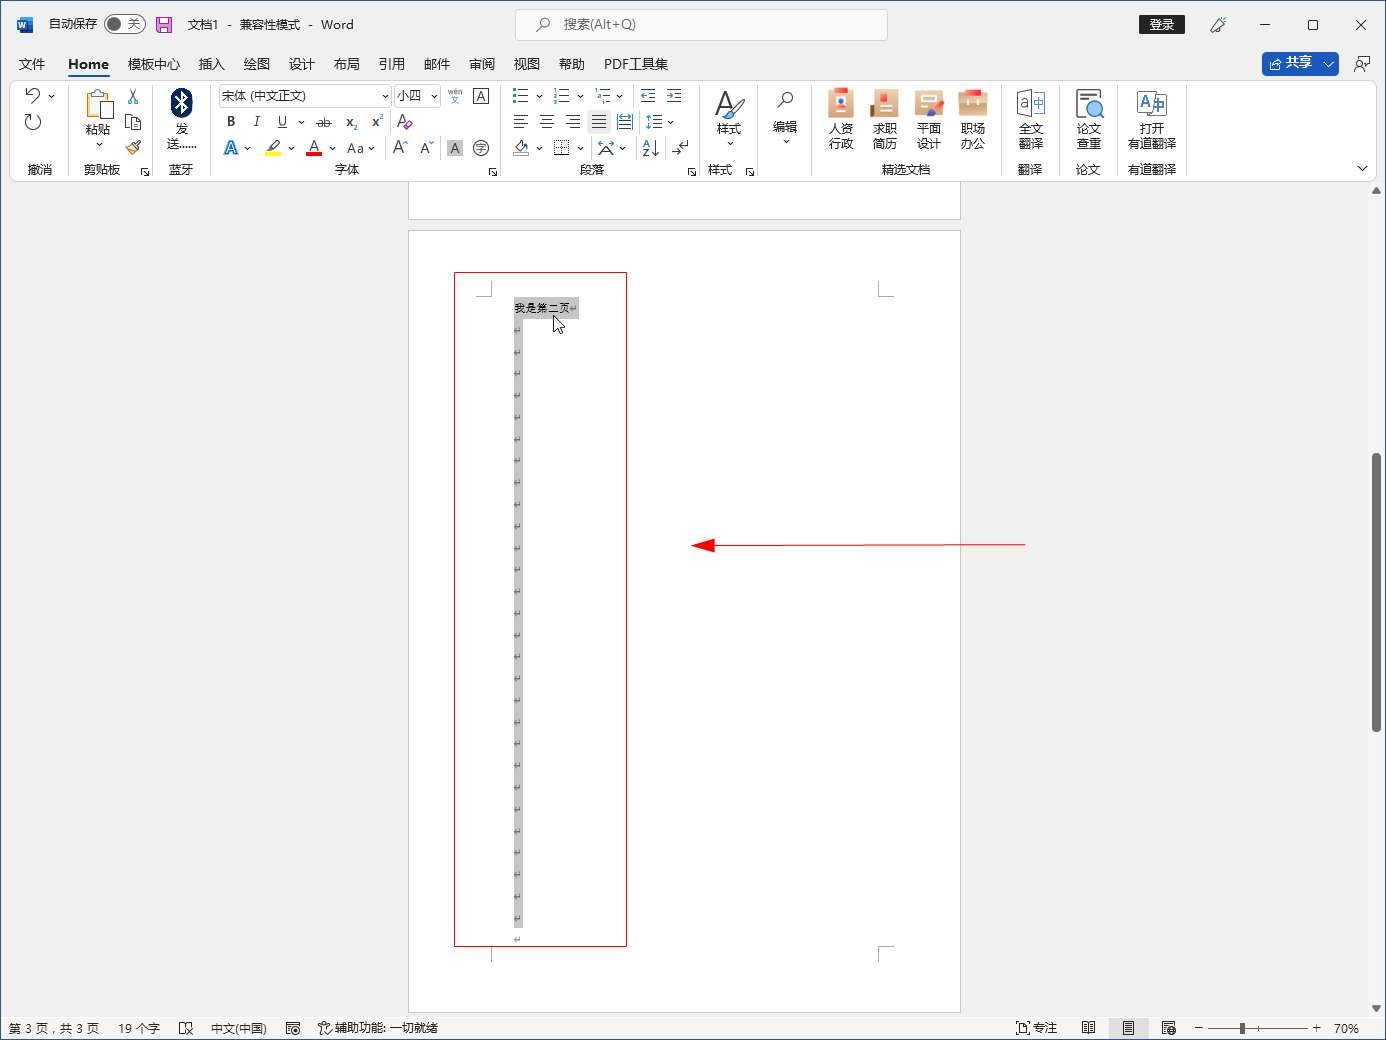The width and height of the screenshot is (1386, 1040).
Task: Click the character border icon
Action: pyautogui.click(x=481, y=96)
